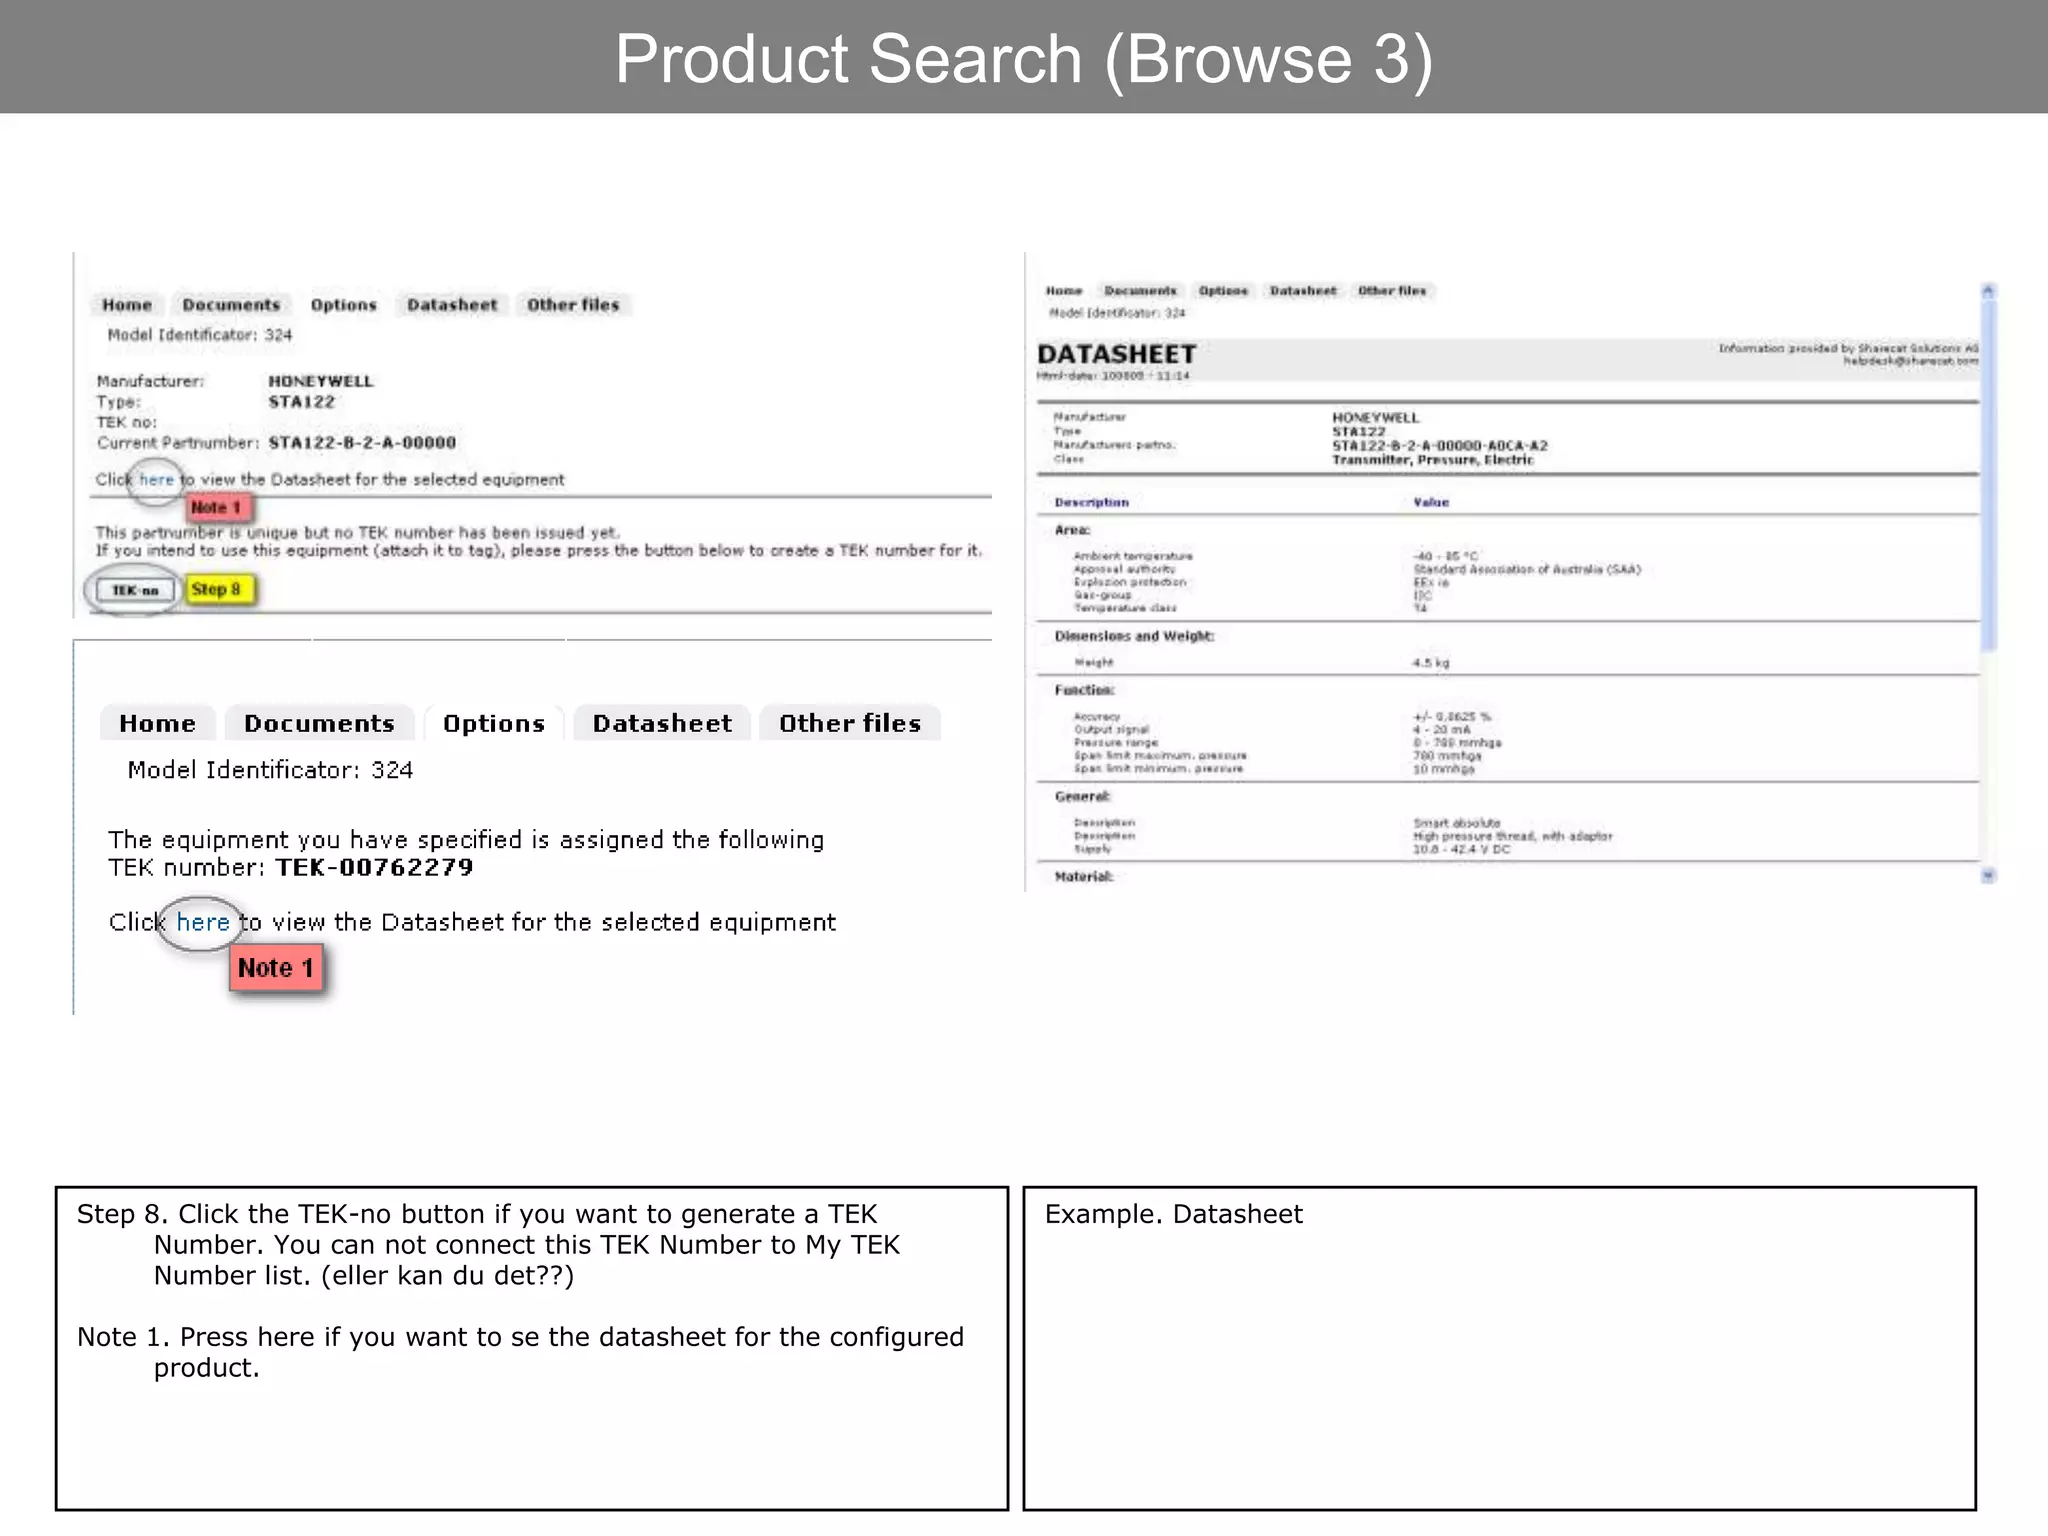The height and width of the screenshot is (1536, 2048).
Task: Open Other files tab in datasheet window
Action: tap(1392, 291)
